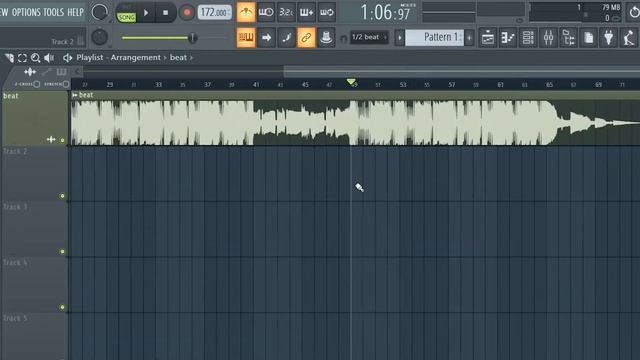Open project info page icon
Viewport: 640px width, 360px height.
click(588, 38)
